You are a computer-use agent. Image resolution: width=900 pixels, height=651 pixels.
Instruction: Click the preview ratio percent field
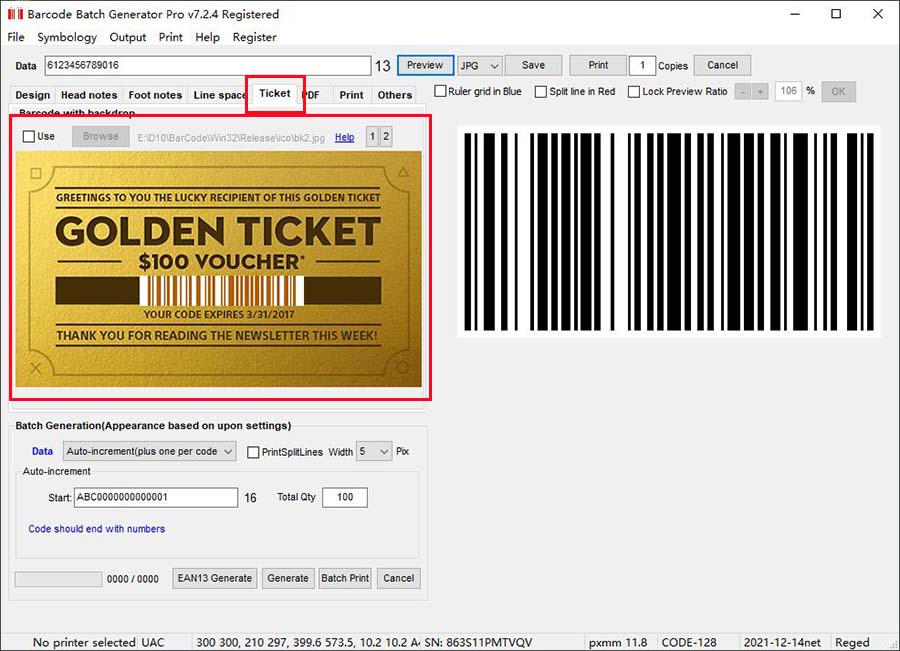[x=788, y=91]
